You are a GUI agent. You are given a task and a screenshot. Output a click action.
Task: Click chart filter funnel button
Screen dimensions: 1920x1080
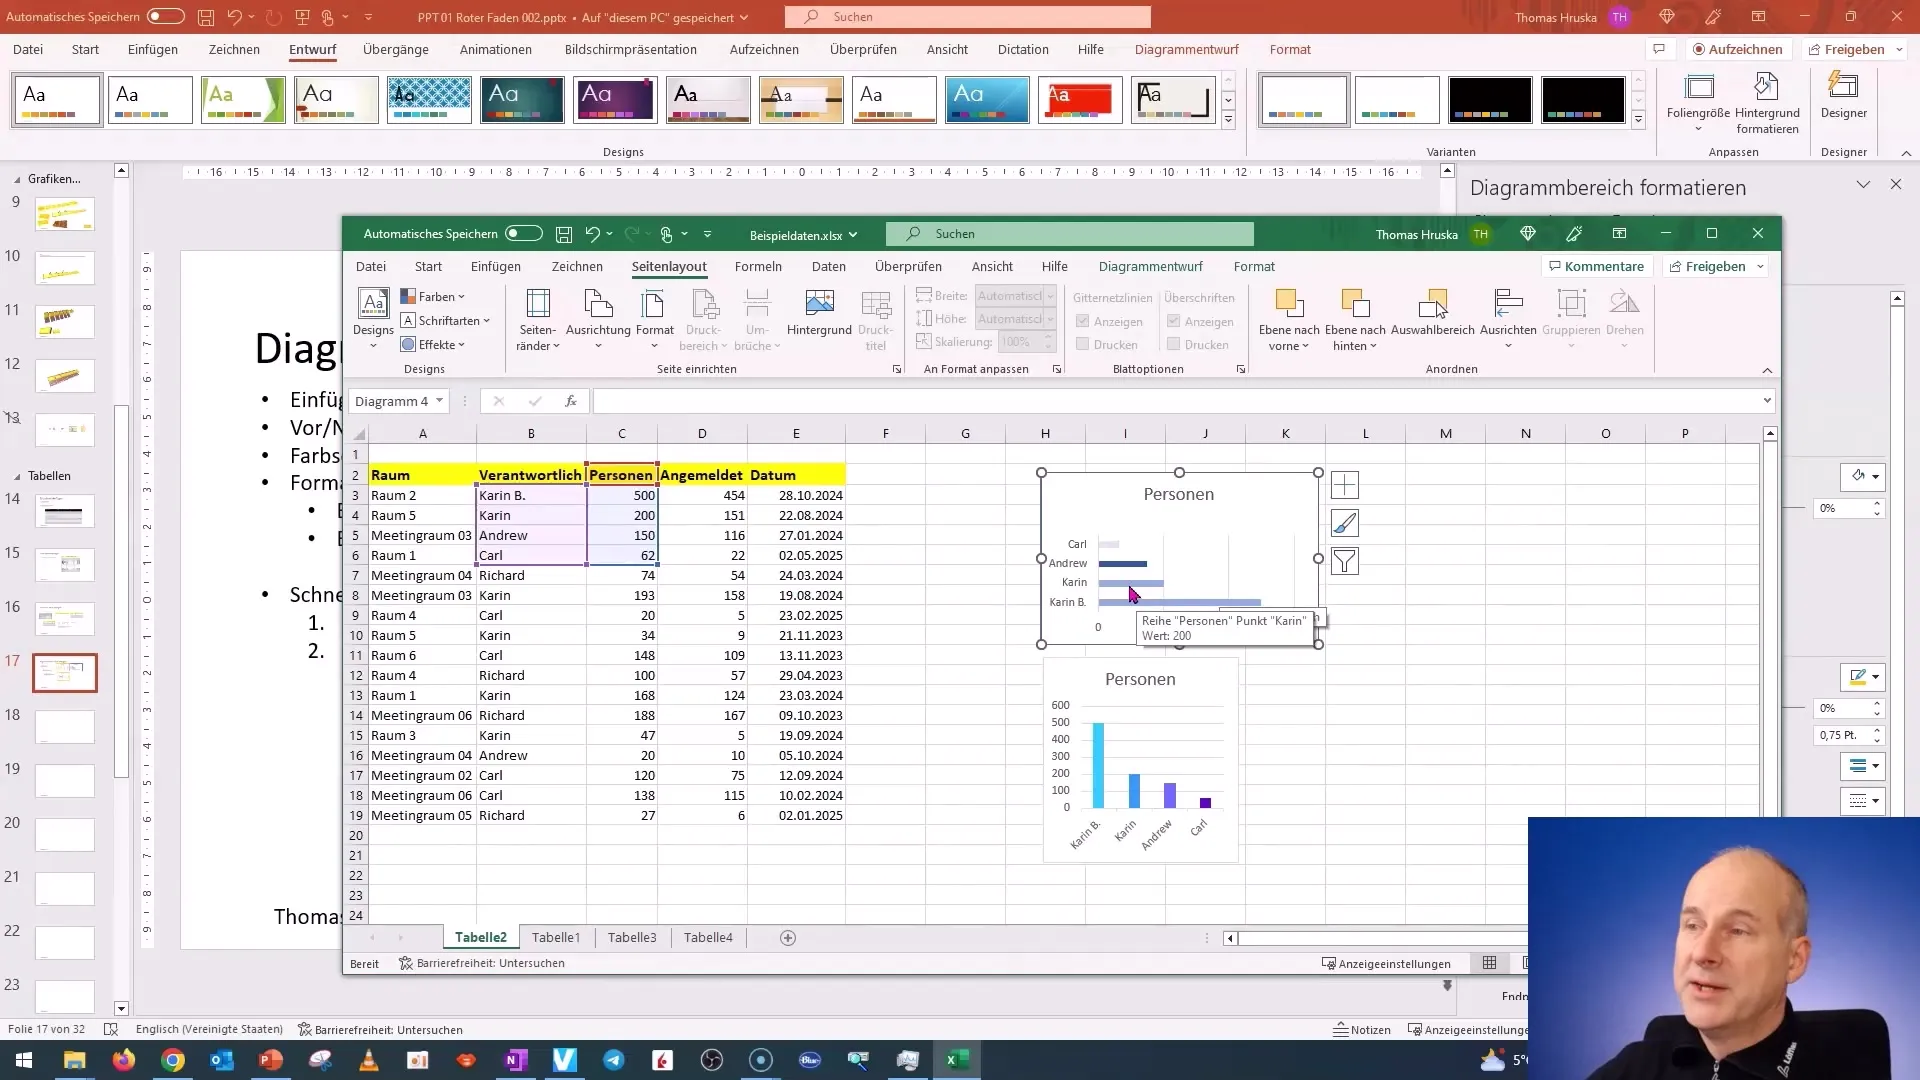pyautogui.click(x=1345, y=562)
